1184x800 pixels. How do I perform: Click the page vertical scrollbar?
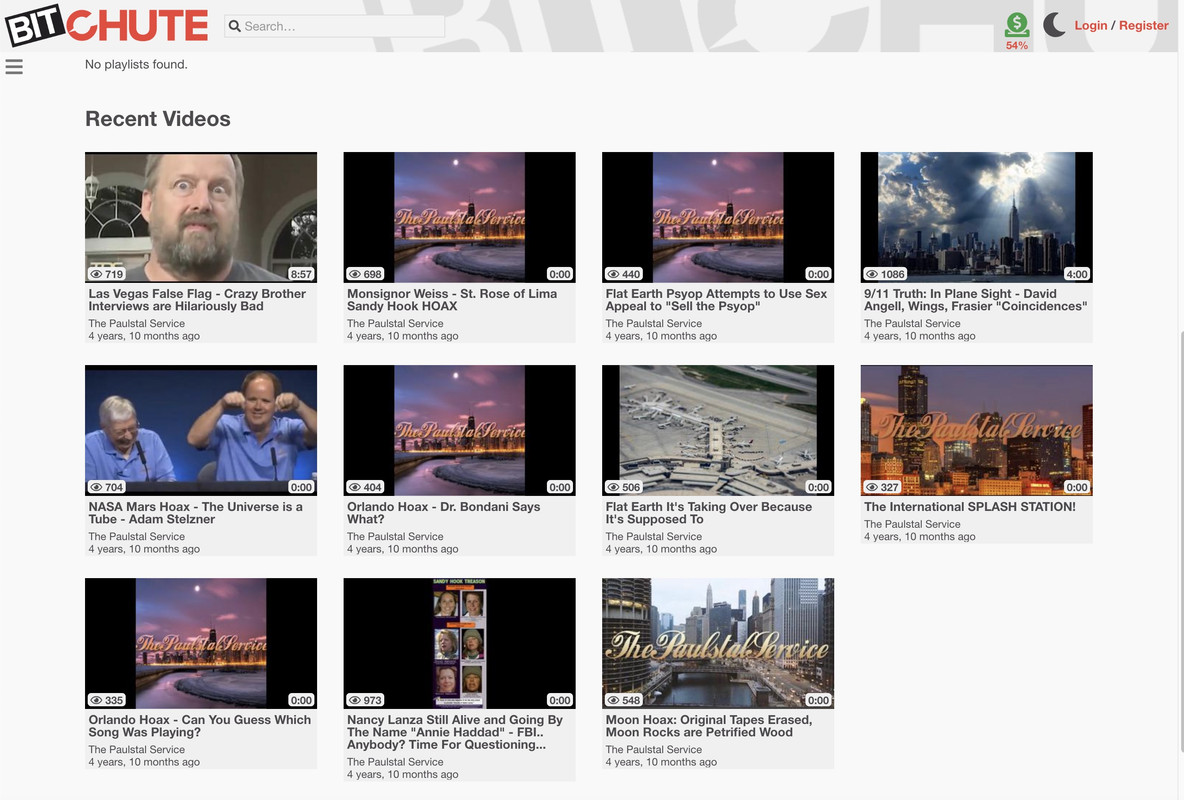(1180, 542)
